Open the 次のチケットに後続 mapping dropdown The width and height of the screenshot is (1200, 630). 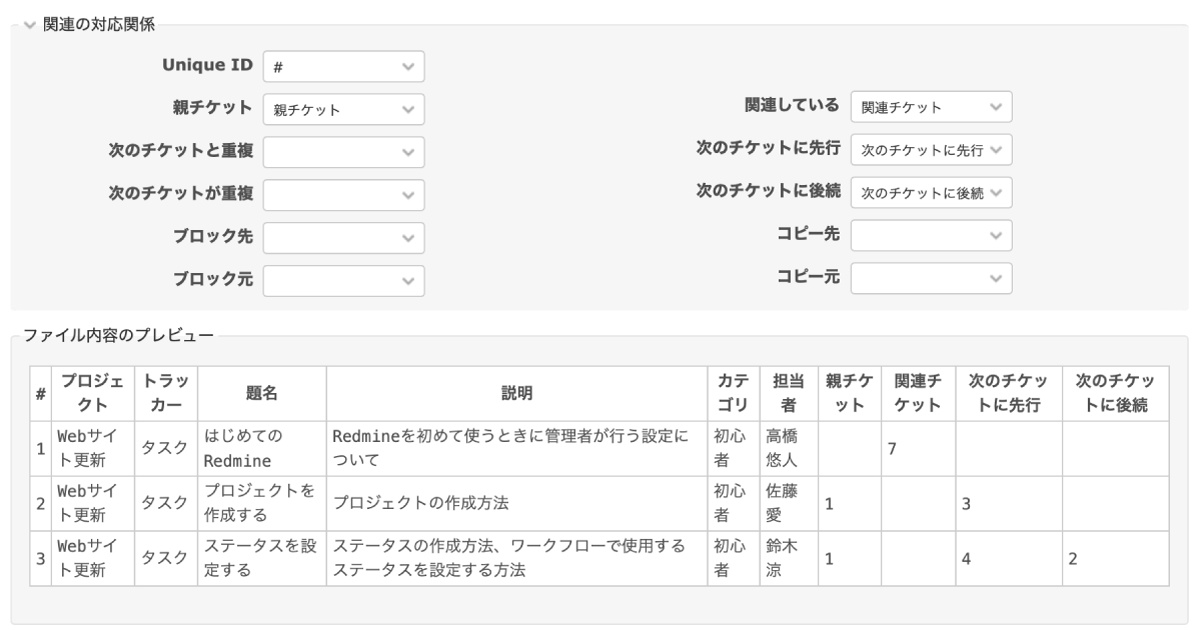pyautogui.click(x=931, y=192)
